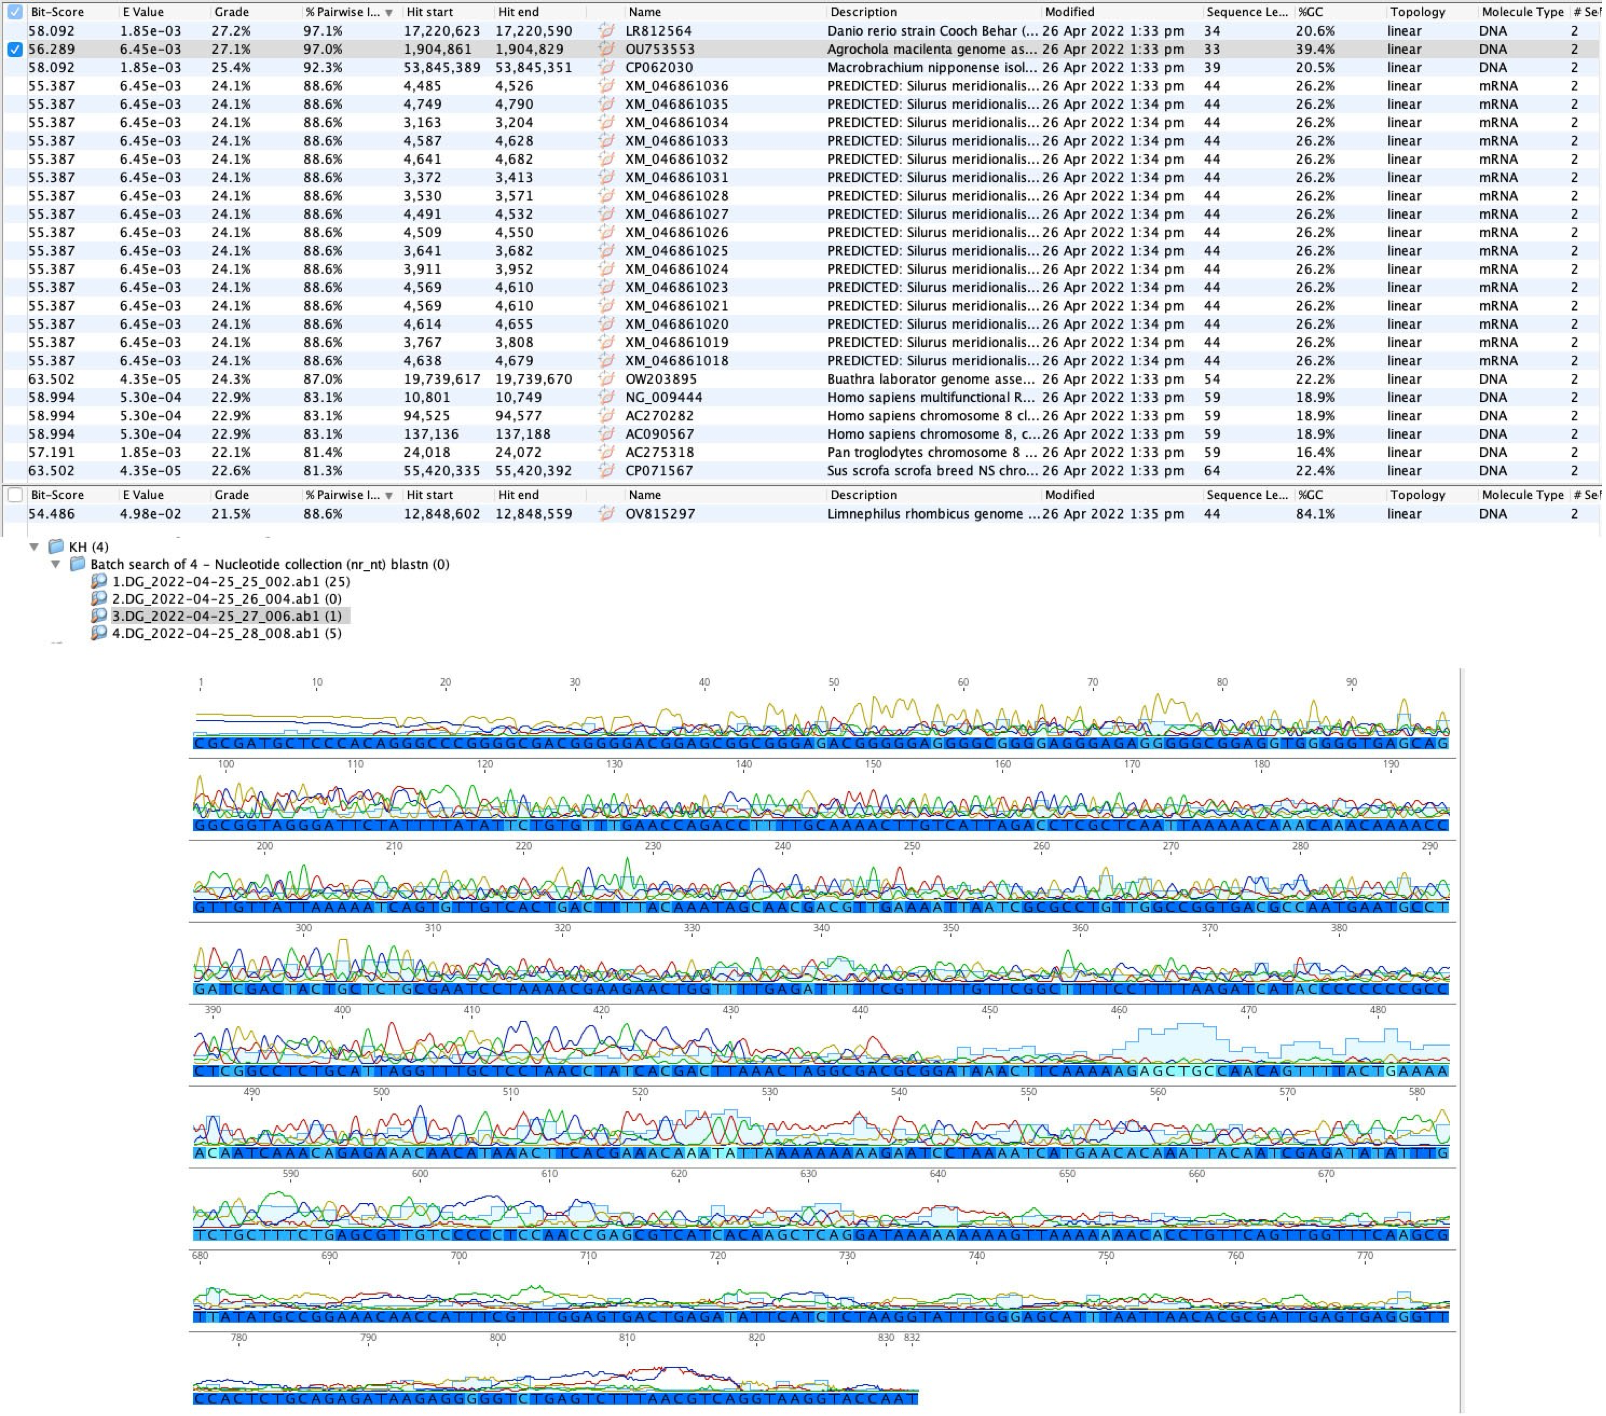
Task: Click the sort arrow on lower % Pairwise column
Action: [x=389, y=496]
